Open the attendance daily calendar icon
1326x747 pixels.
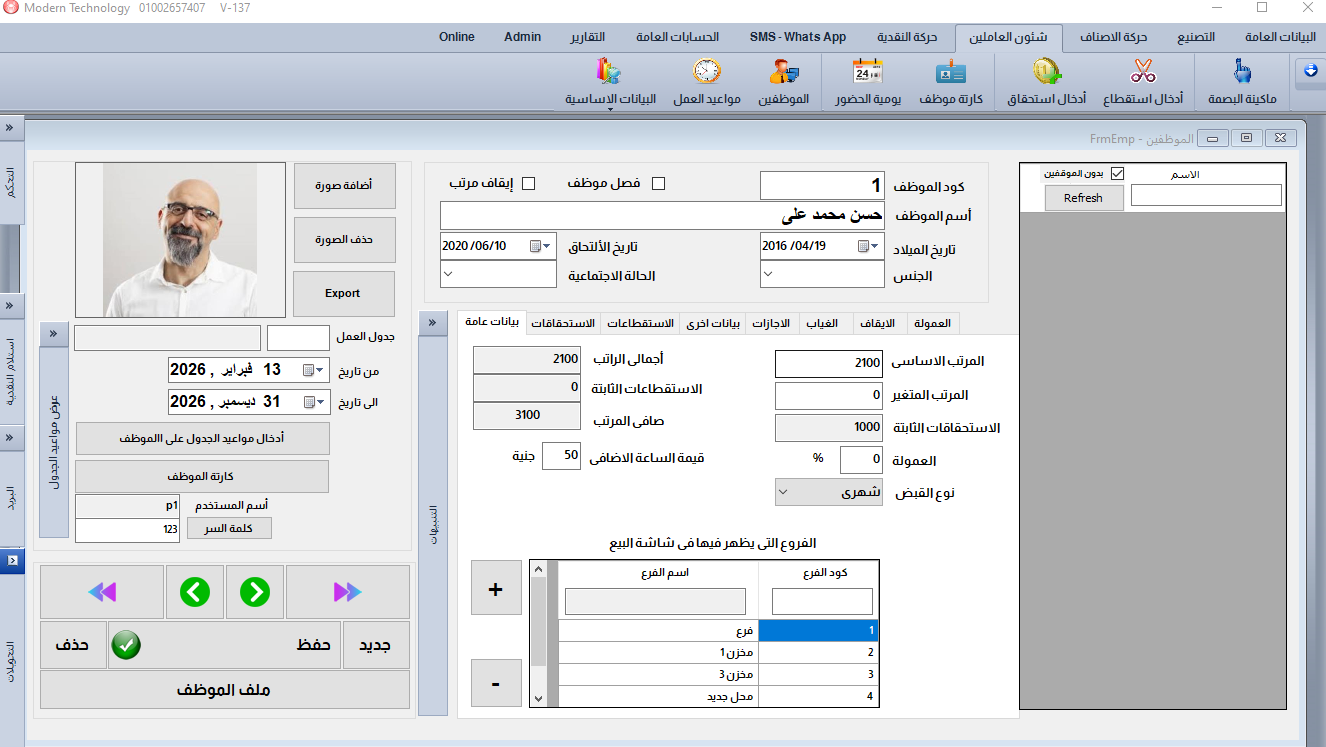point(867,73)
